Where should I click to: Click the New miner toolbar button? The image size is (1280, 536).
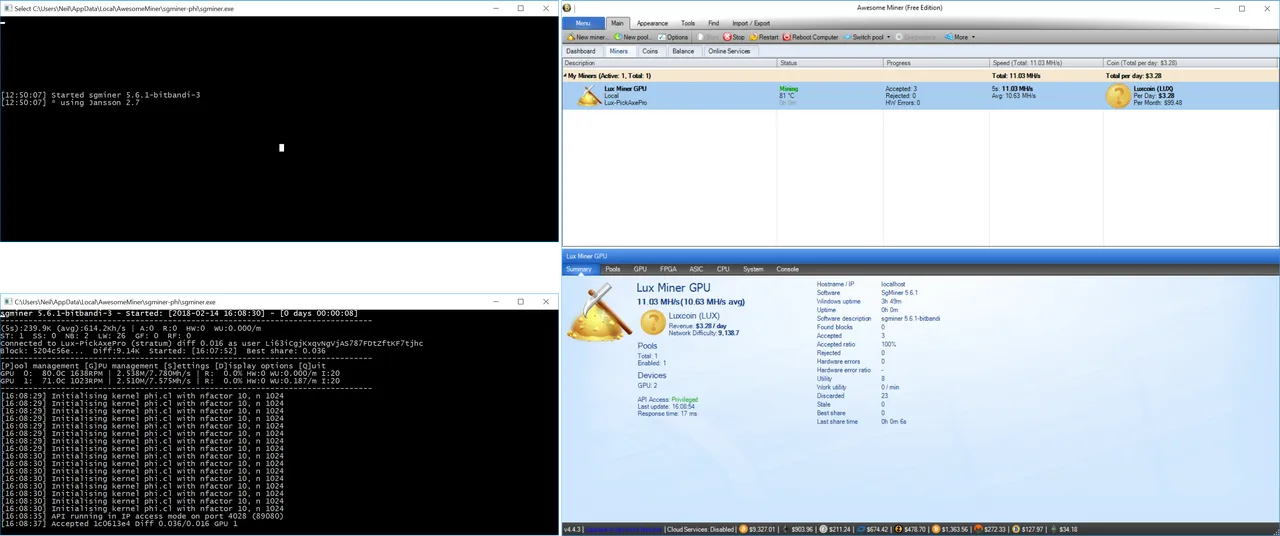pos(588,37)
